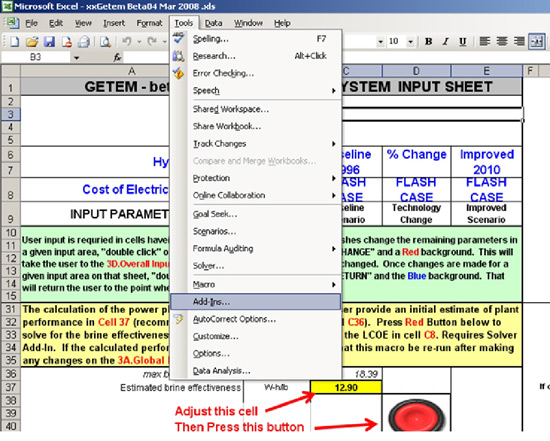Toggle Bold formatting
The width and height of the screenshot is (550, 441).
428,42
